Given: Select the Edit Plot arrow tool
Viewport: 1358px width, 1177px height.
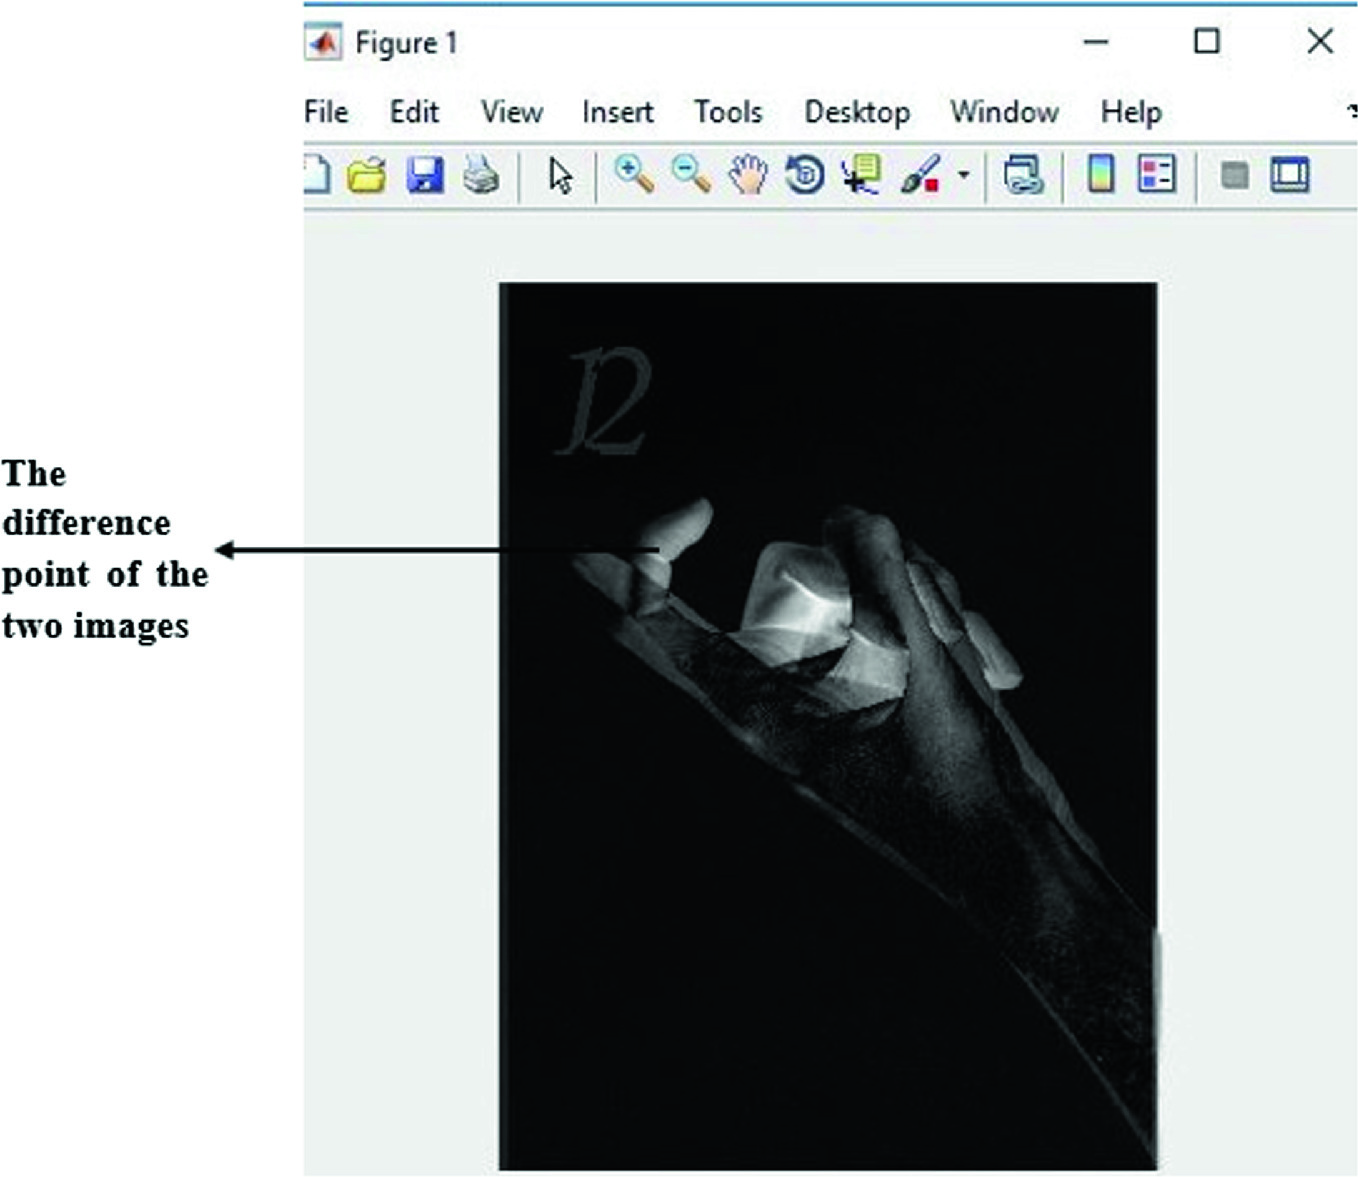Looking at the screenshot, I should [x=560, y=176].
